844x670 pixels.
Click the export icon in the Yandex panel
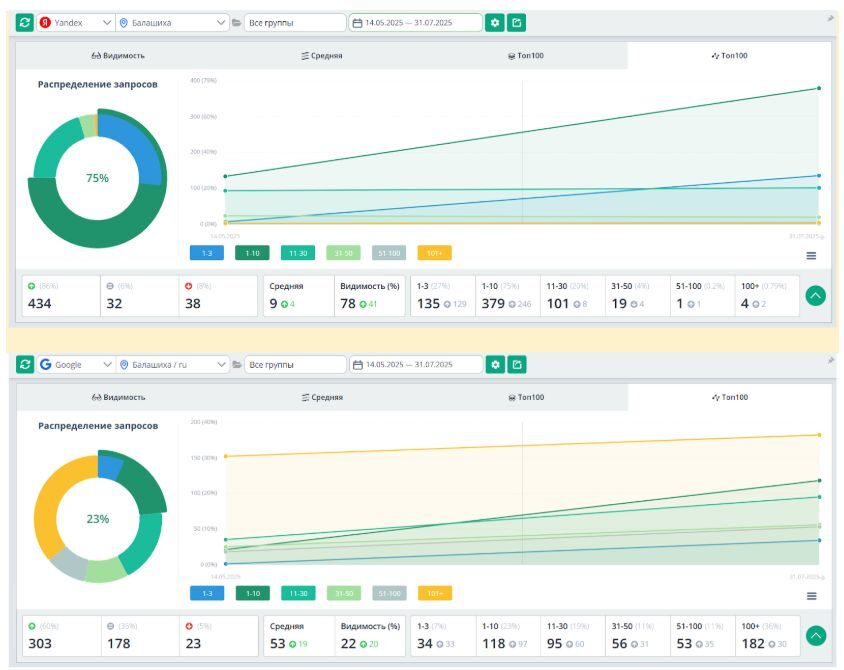[516, 22]
